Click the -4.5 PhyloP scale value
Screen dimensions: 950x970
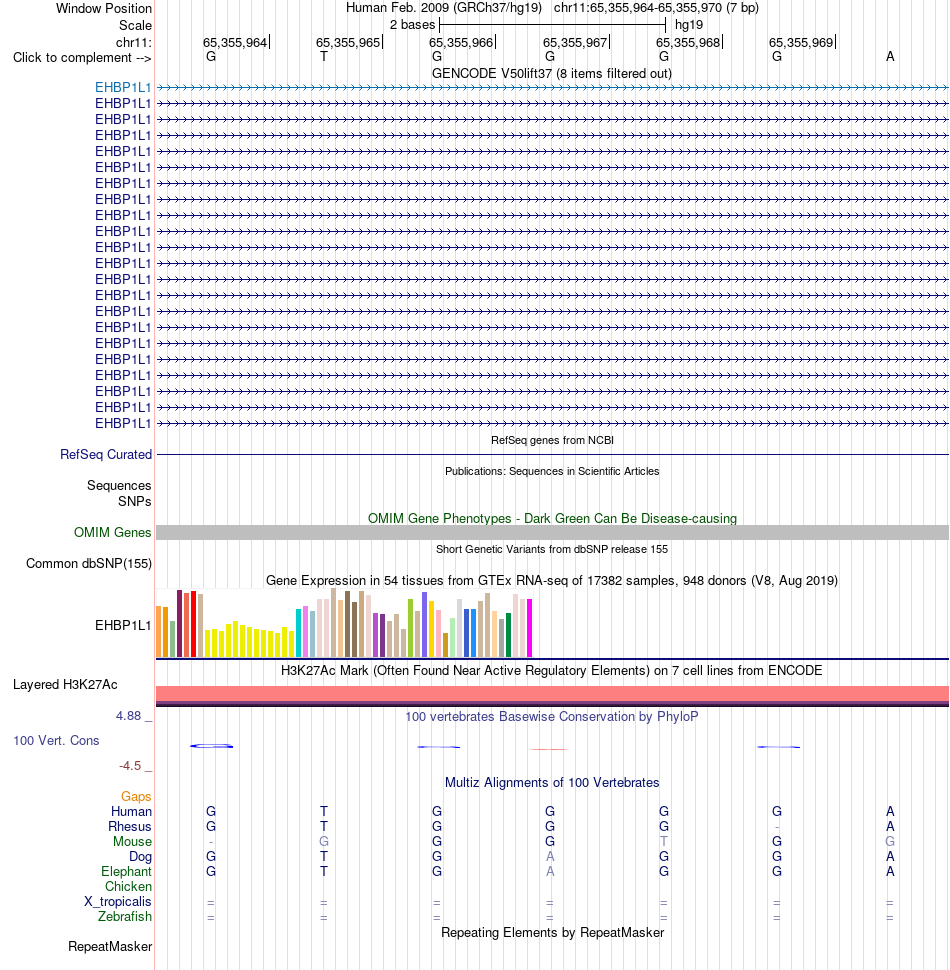click(130, 766)
